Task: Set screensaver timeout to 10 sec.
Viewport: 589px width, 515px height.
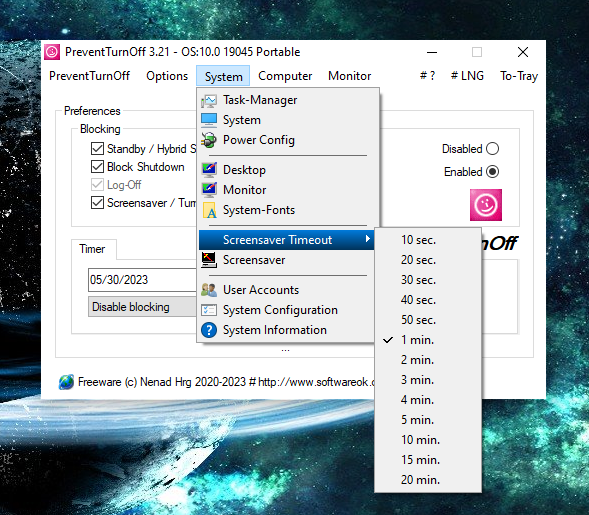Action: click(x=428, y=240)
